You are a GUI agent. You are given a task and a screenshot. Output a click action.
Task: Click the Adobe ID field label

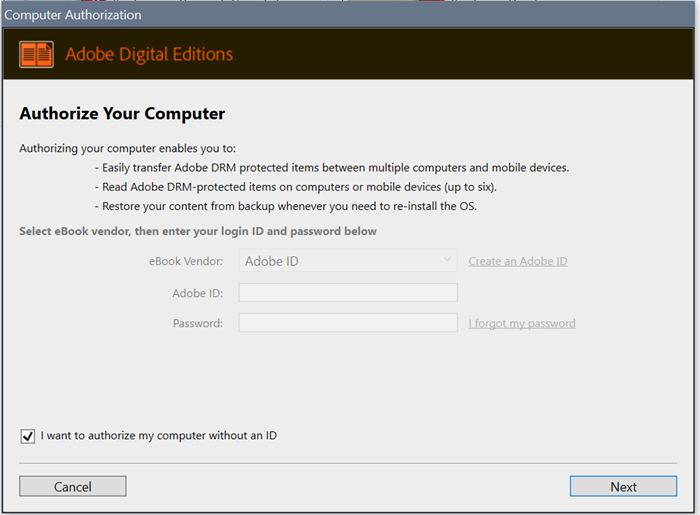[x=198, y=293]
